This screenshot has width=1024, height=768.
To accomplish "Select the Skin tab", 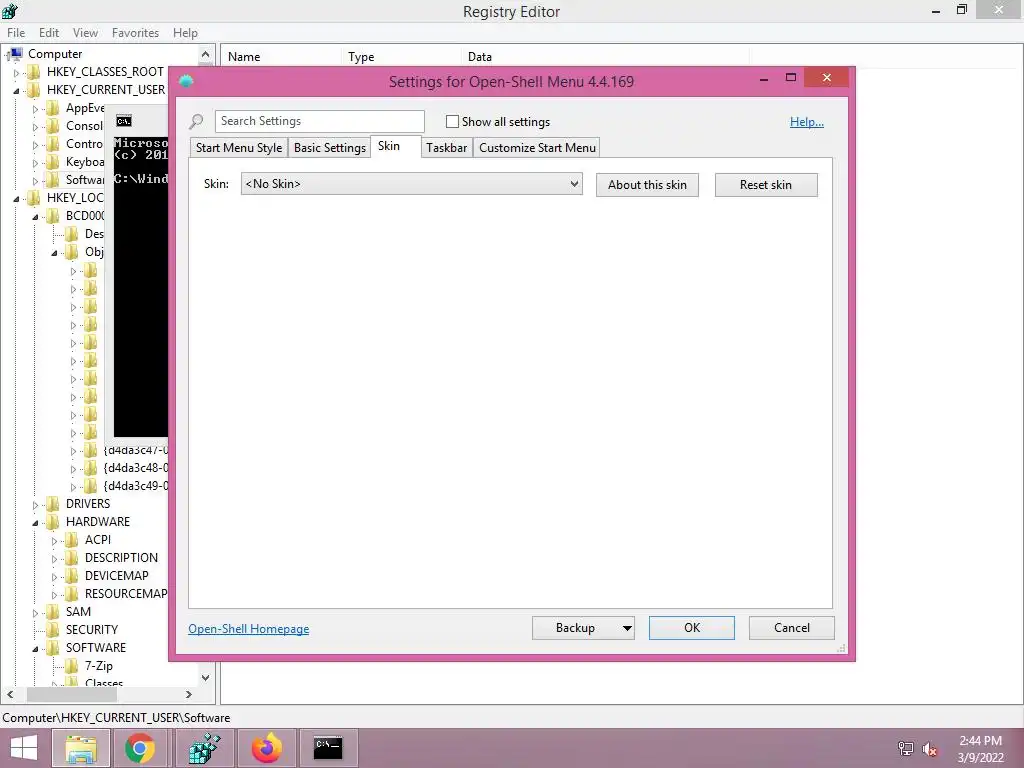I will click(396, 146).
